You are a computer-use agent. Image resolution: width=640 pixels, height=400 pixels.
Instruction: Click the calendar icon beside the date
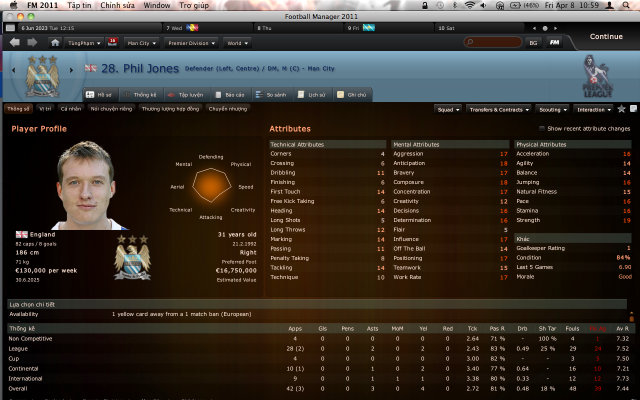tap(10, 28)
